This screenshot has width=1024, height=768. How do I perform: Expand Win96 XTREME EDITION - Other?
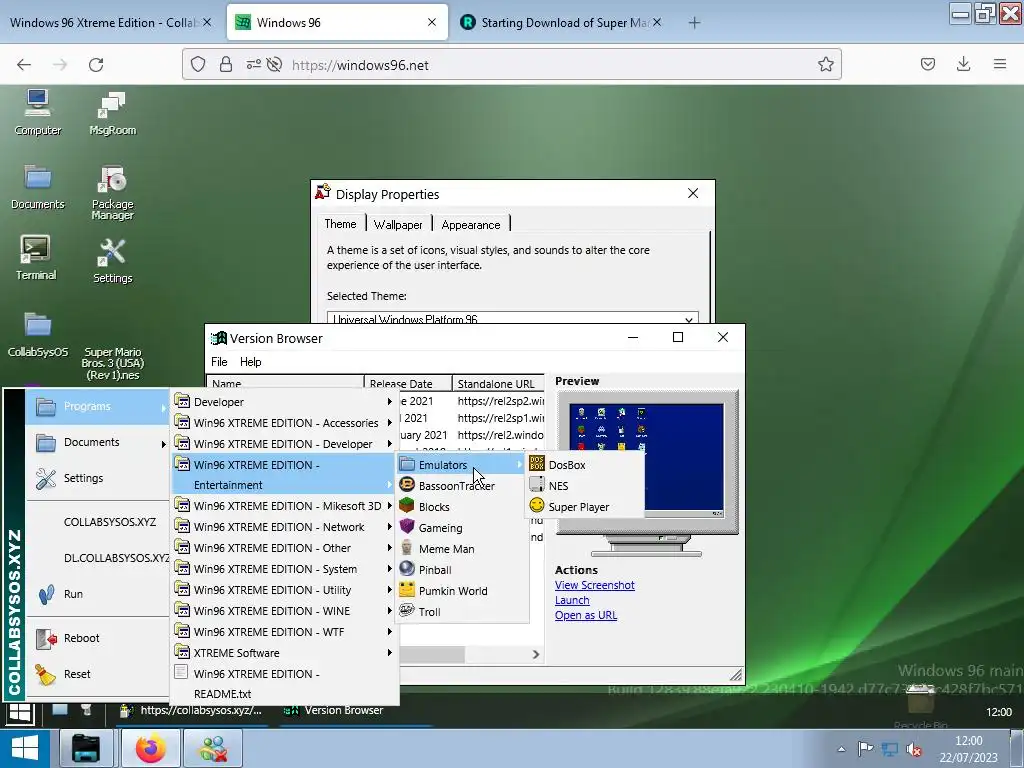click(284, 547)
